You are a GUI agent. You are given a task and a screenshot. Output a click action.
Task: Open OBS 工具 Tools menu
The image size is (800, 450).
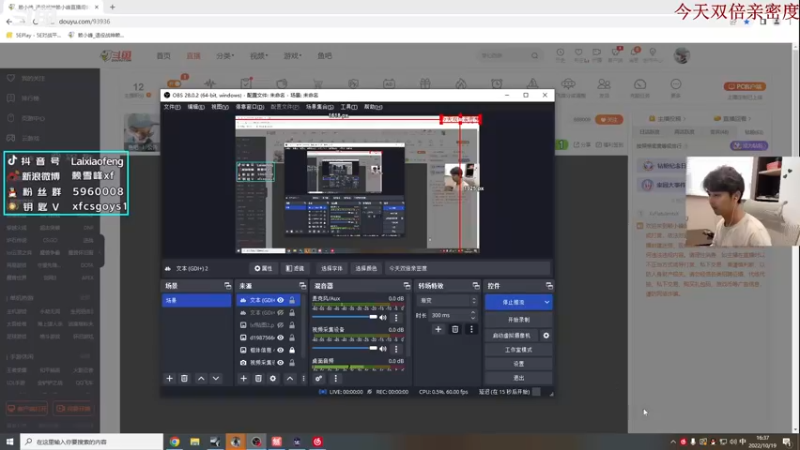[x=349, y=107]
